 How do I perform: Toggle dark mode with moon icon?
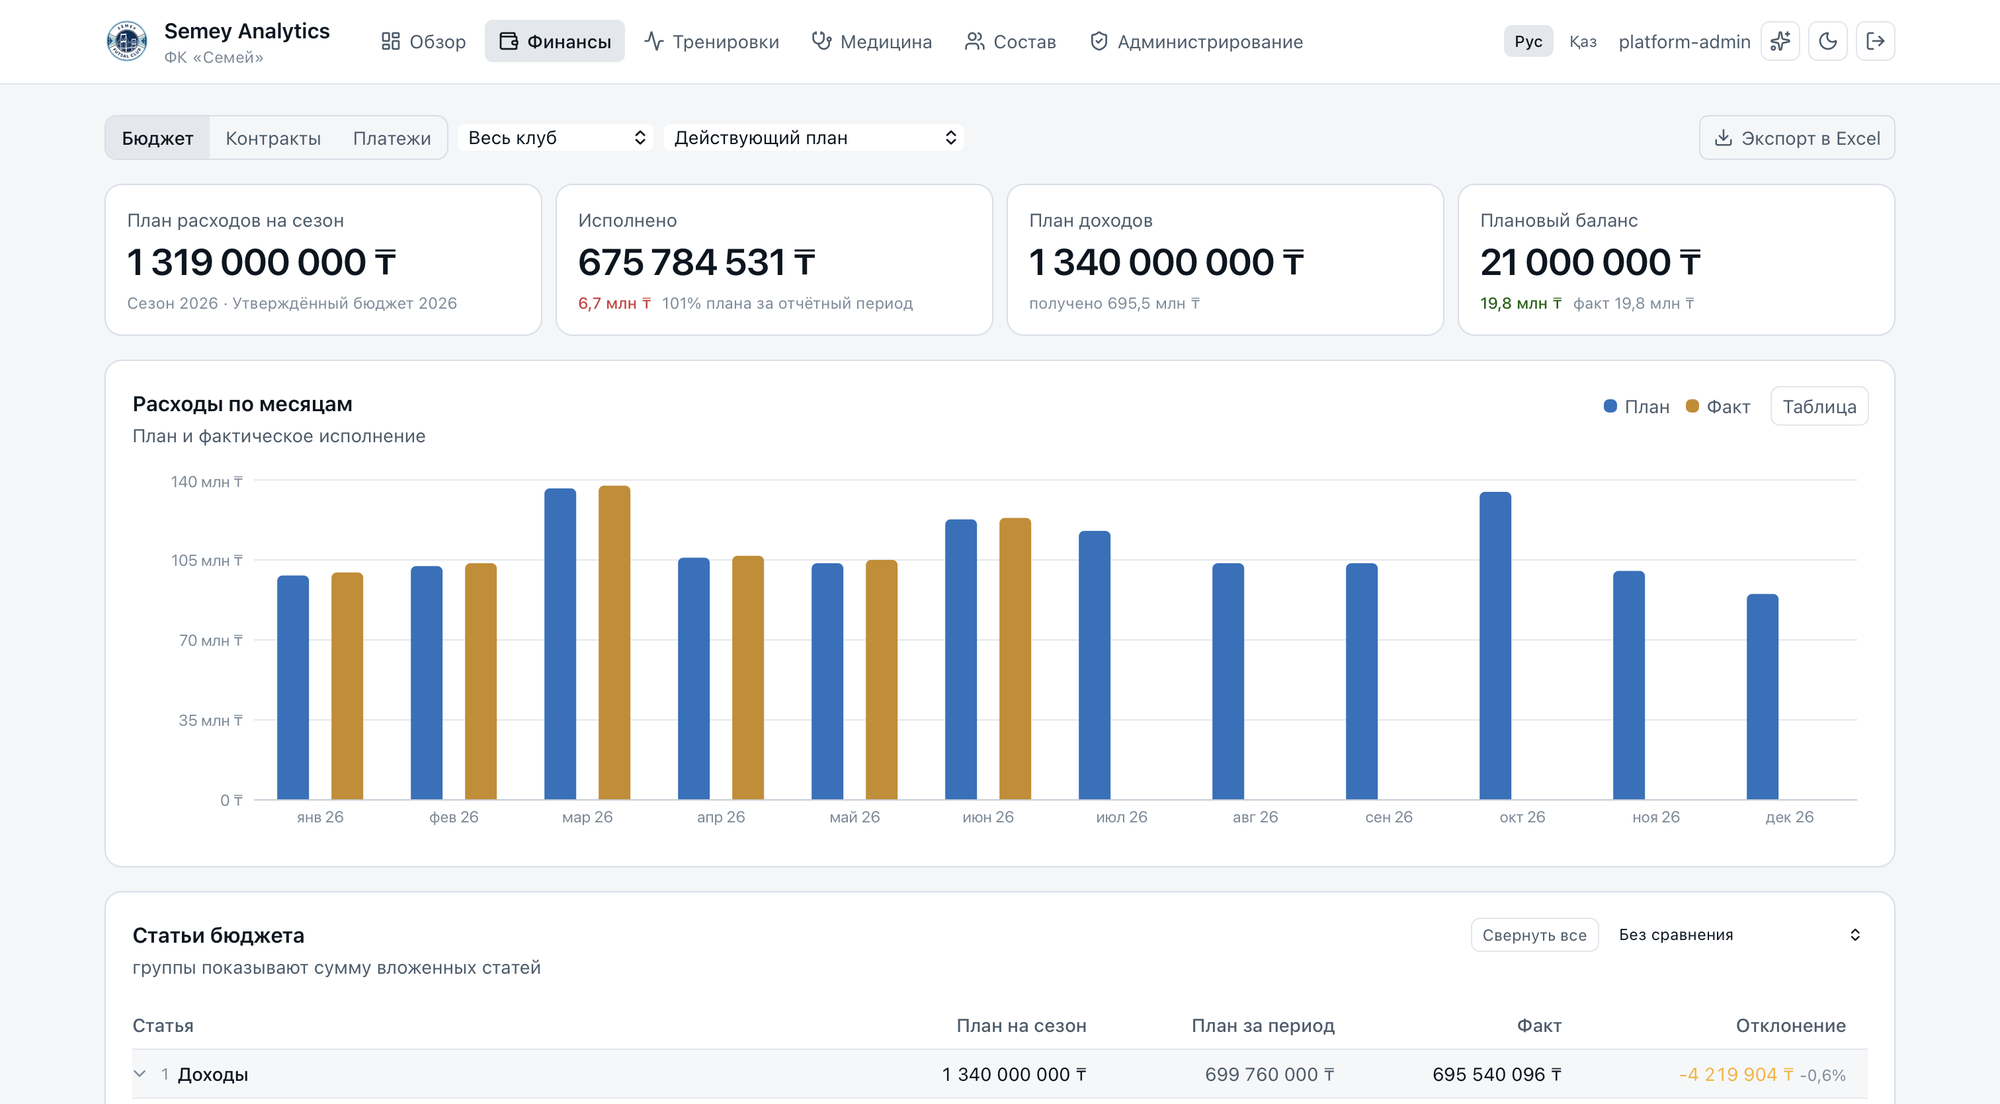(x=1828, y=41)
